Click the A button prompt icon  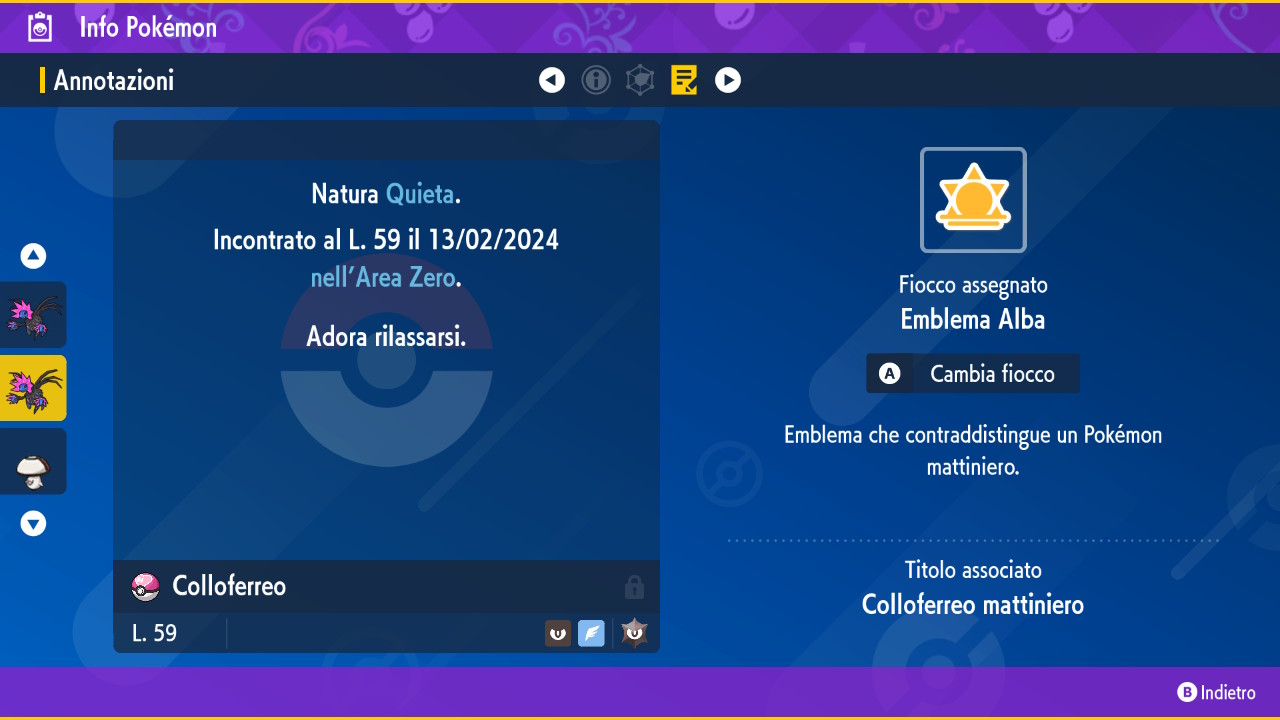pyautogui.click(x=889, y=374)
